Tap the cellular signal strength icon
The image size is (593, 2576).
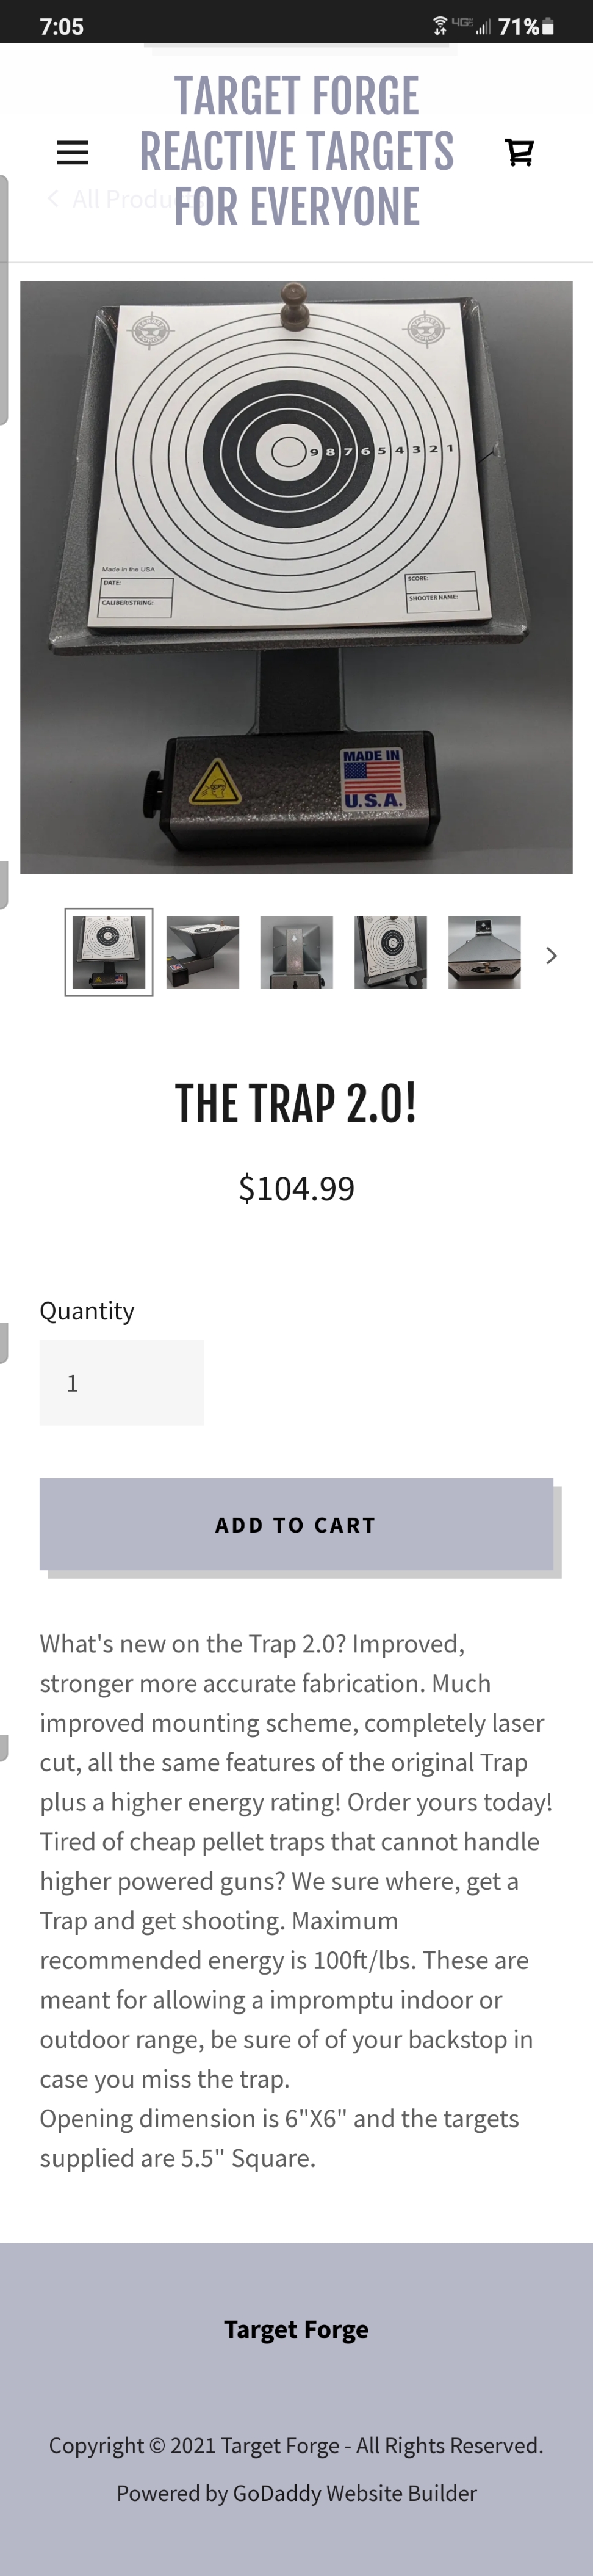pyautogui.click(x=484, y=27)
